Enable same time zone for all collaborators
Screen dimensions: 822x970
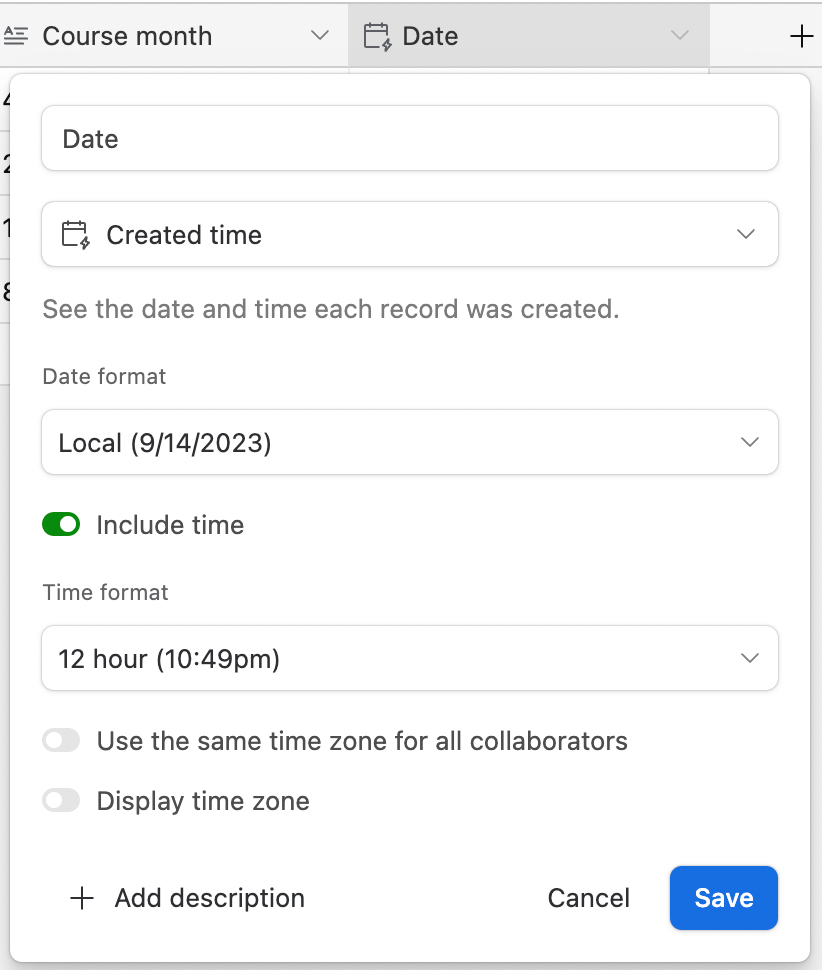point(61,740)
